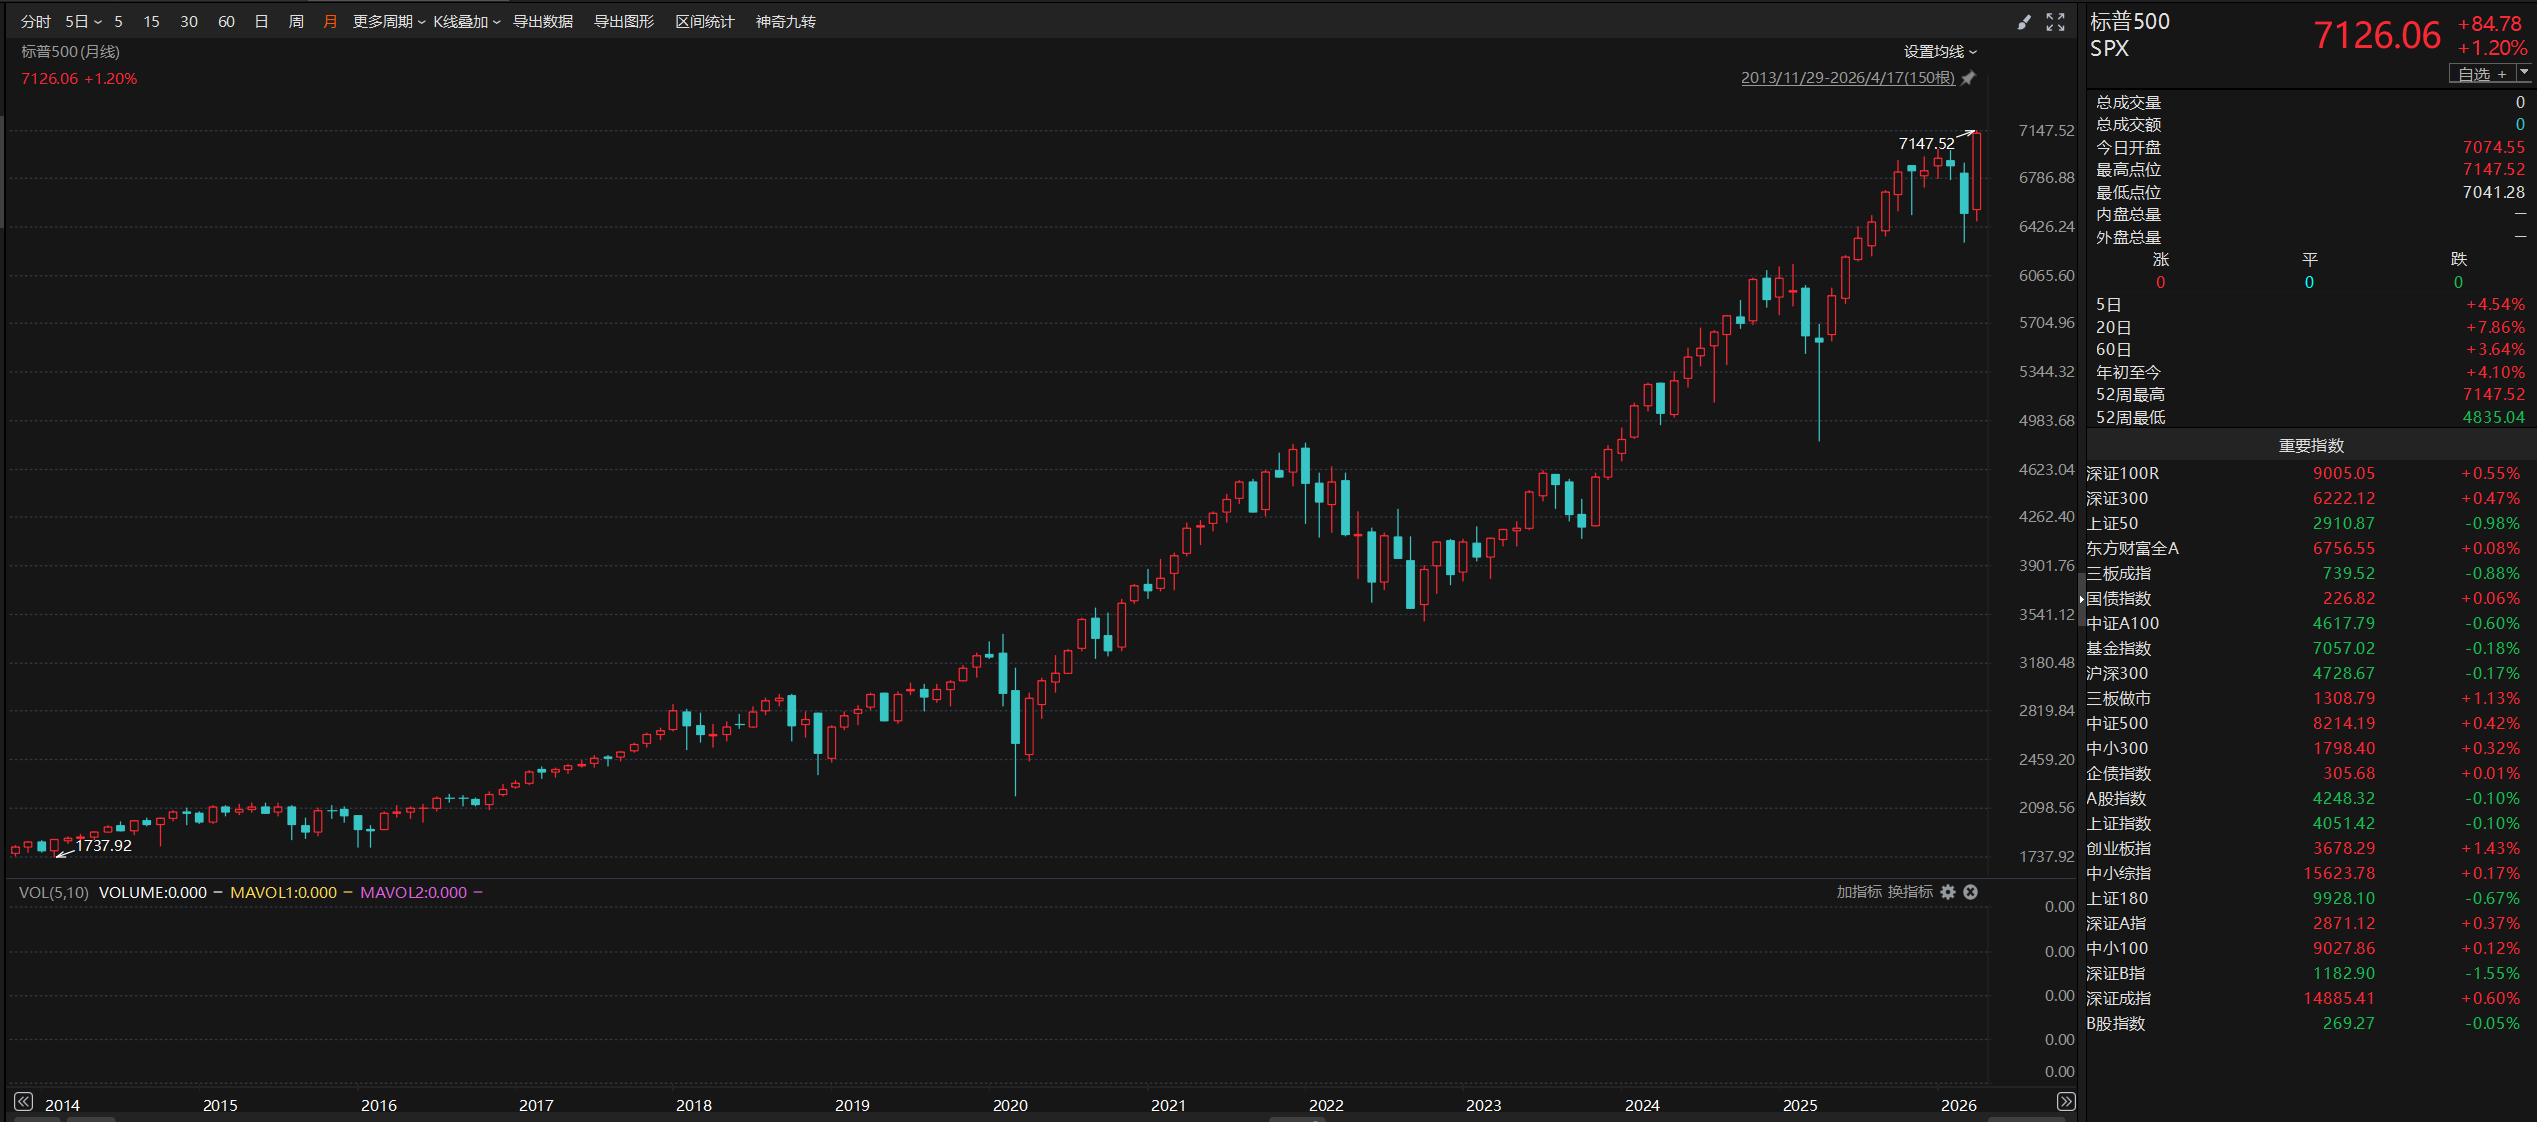Select 创业板指 row in index list
This screenshot has width=2537, height=1122.
pos(2118,848)
